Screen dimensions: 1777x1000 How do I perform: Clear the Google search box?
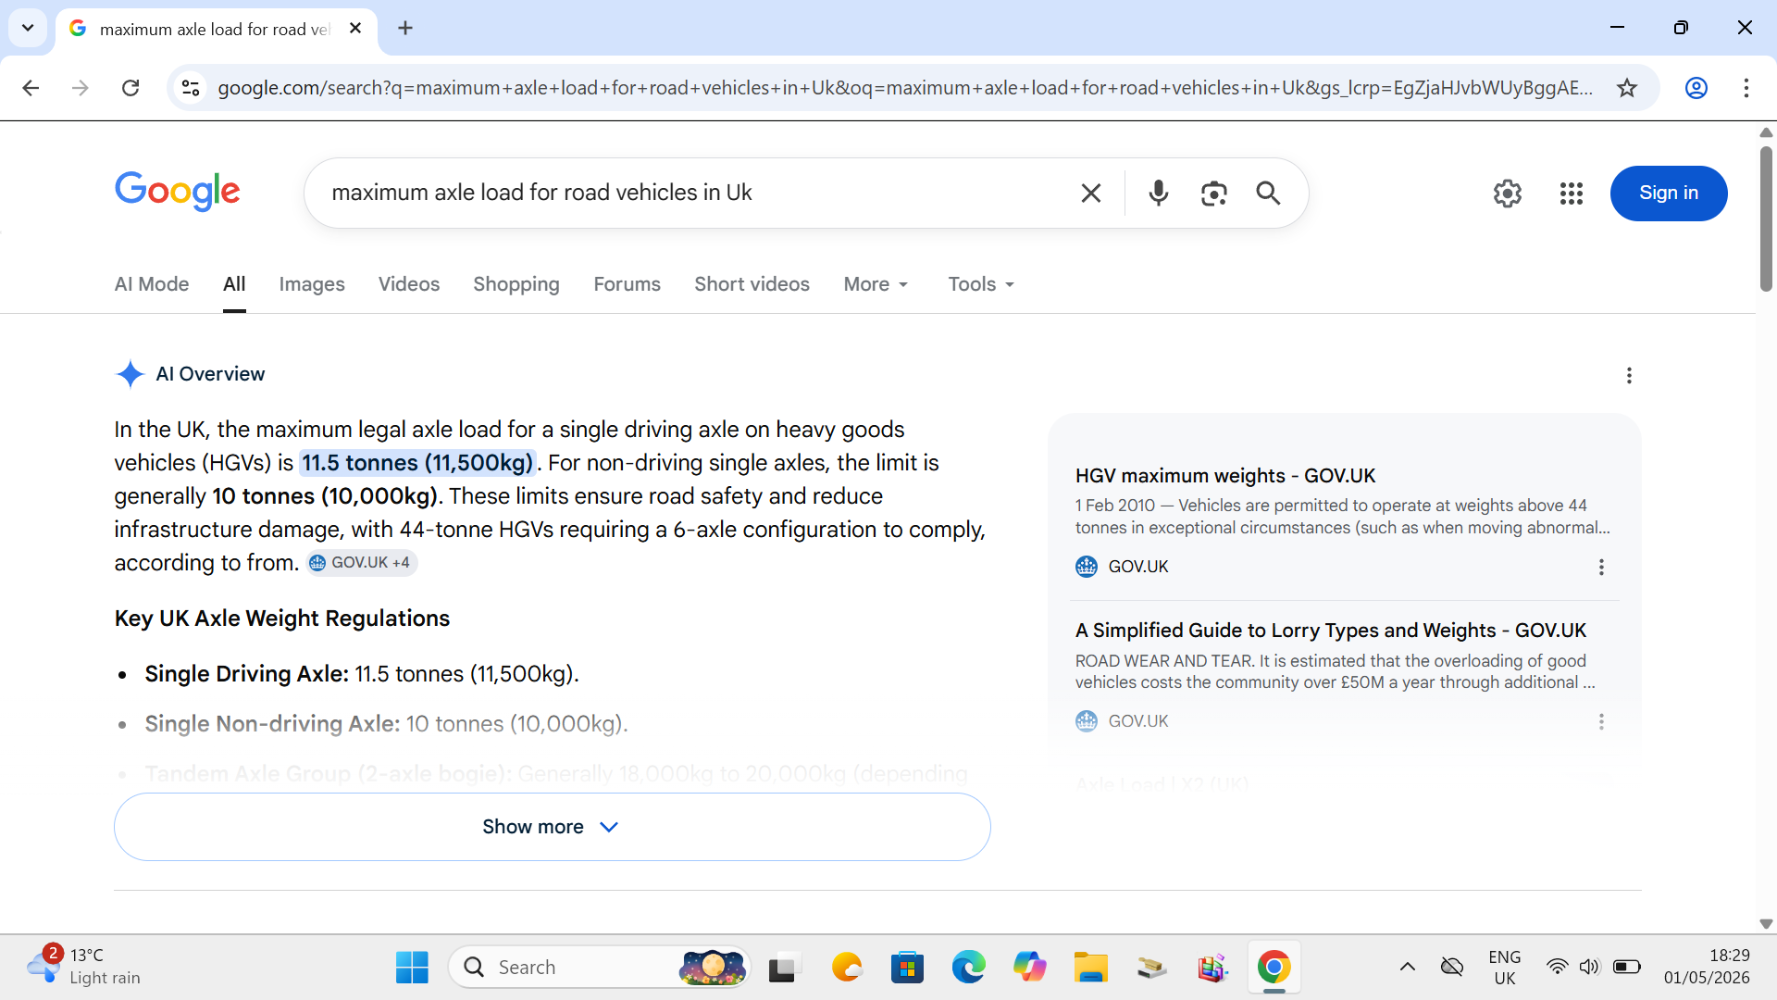(x=1091, y=193)
